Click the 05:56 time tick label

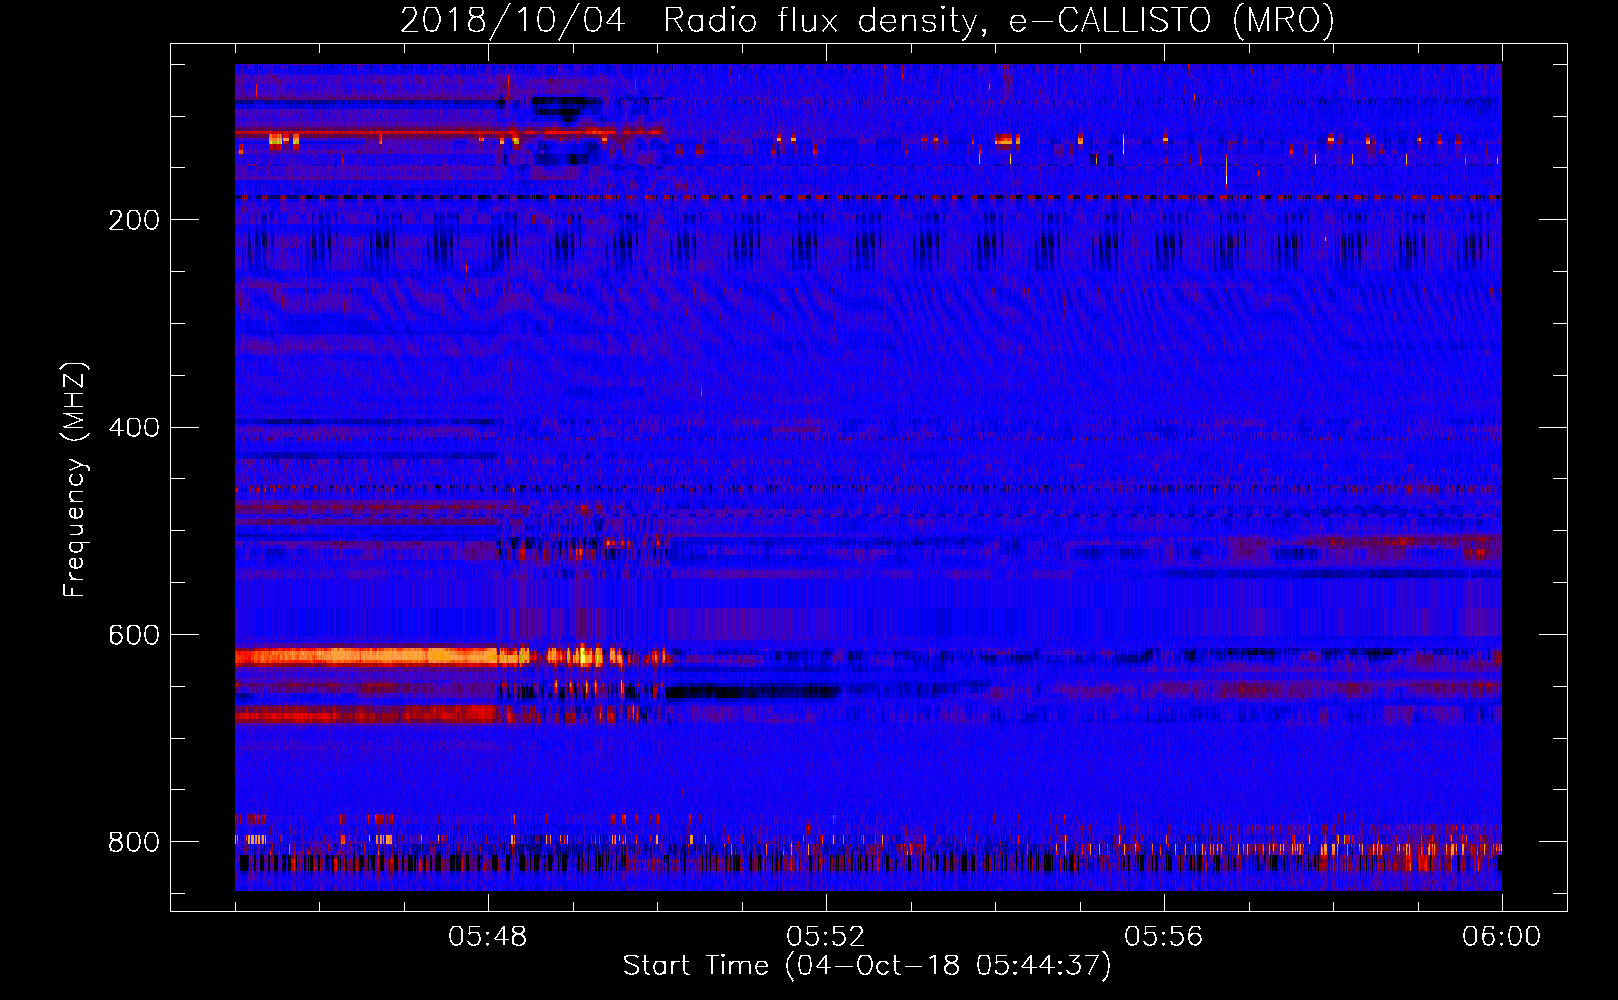[1164, 937]
